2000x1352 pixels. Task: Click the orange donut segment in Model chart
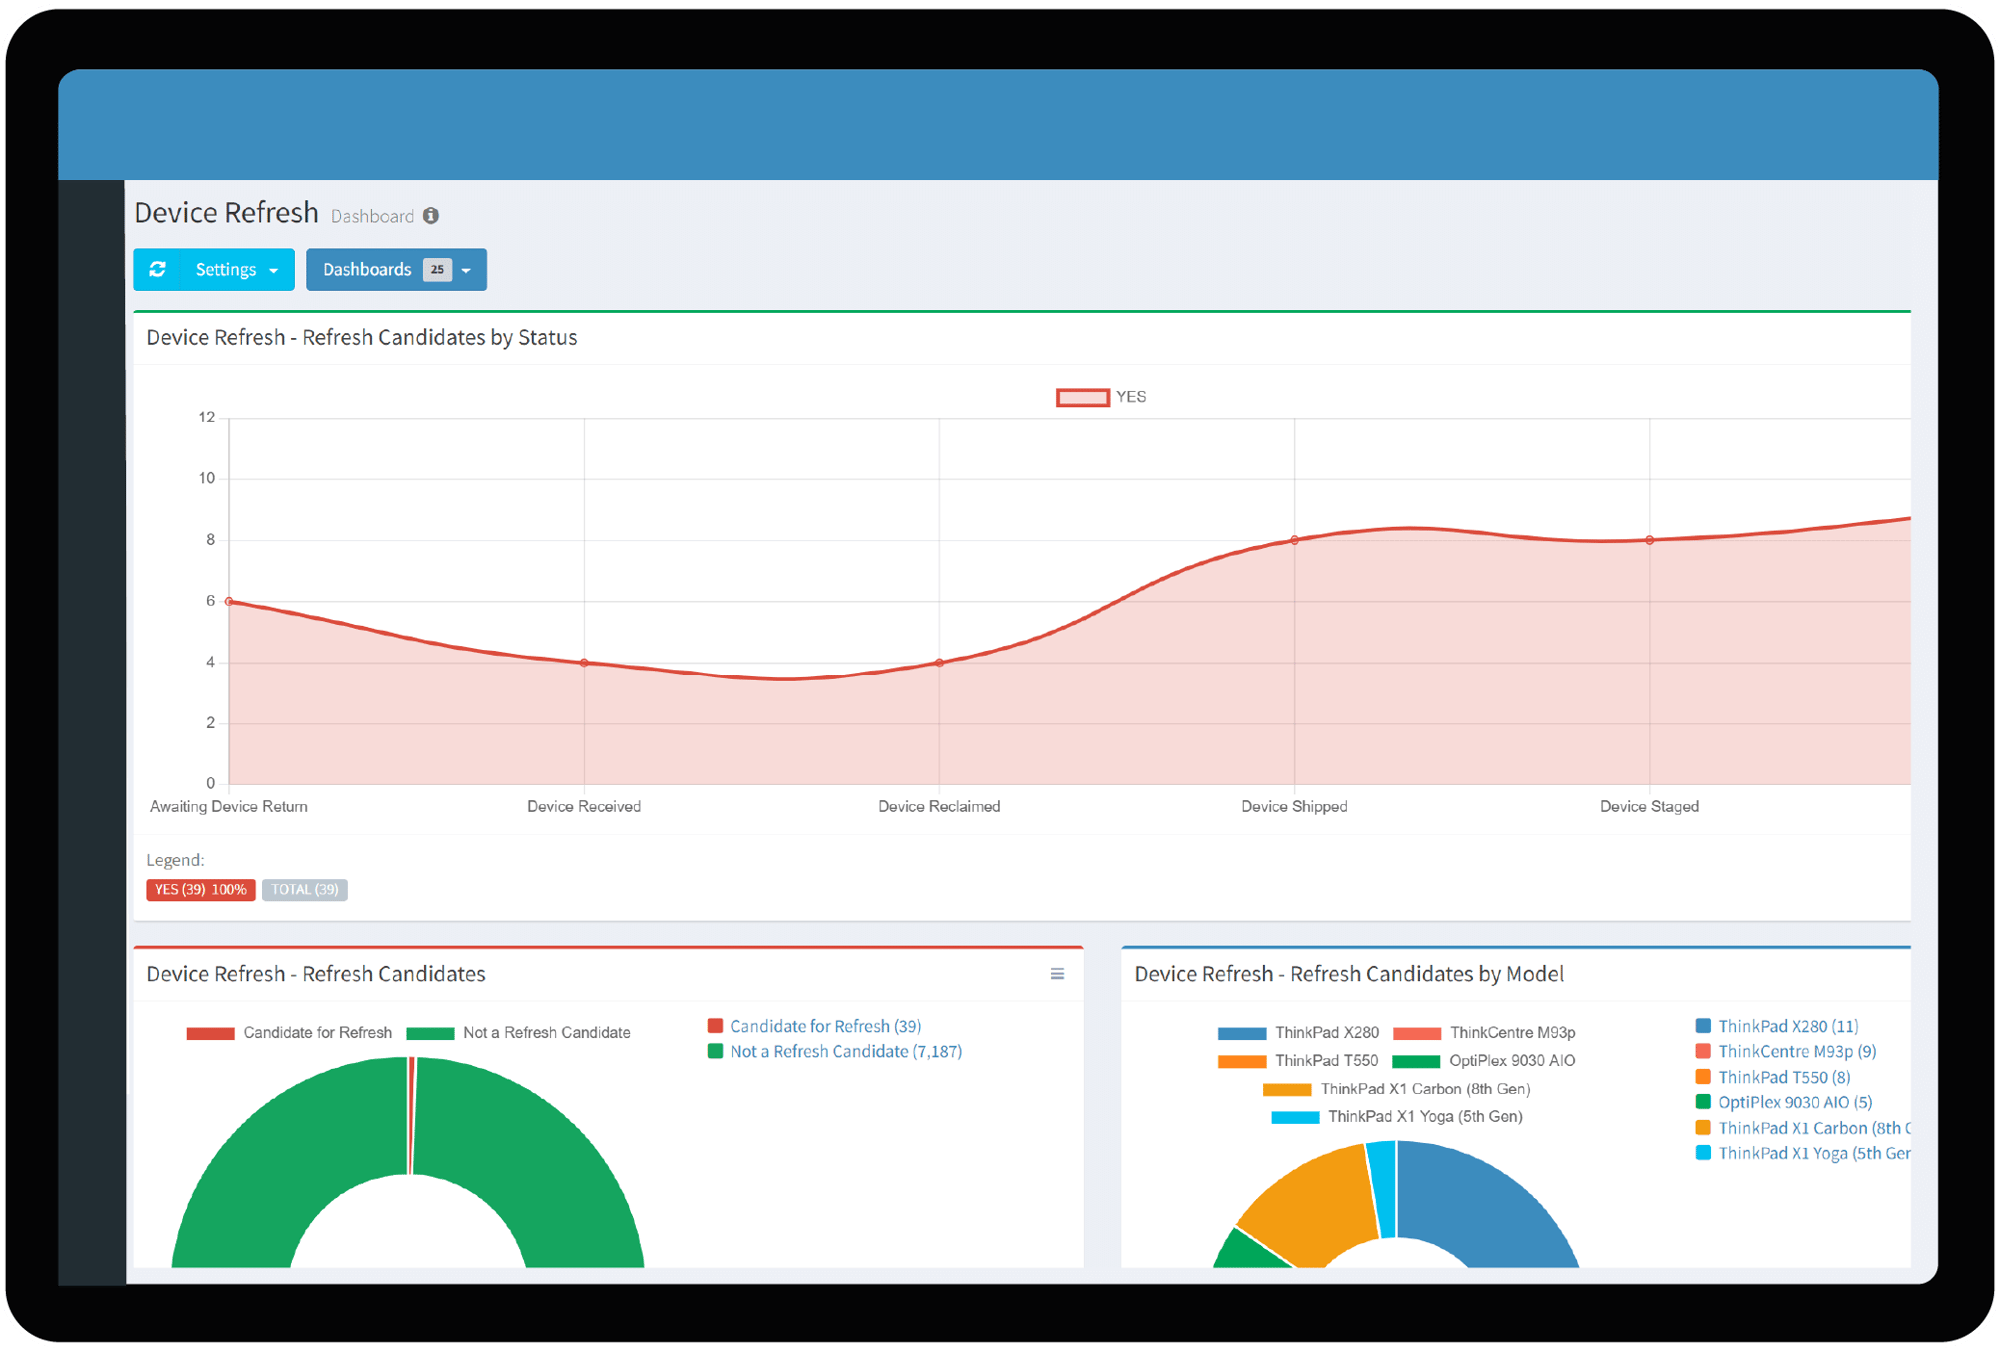pos(1315,1208)
